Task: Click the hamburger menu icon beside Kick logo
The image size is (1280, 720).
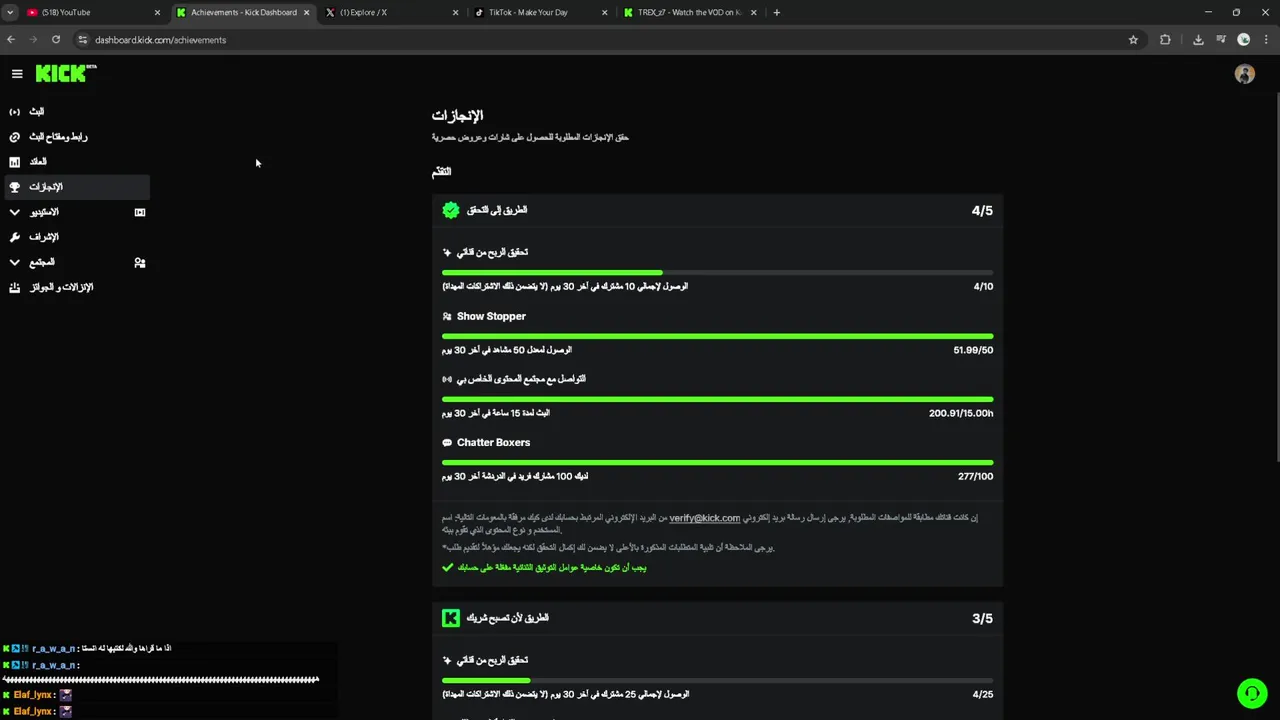Action: 17,74
